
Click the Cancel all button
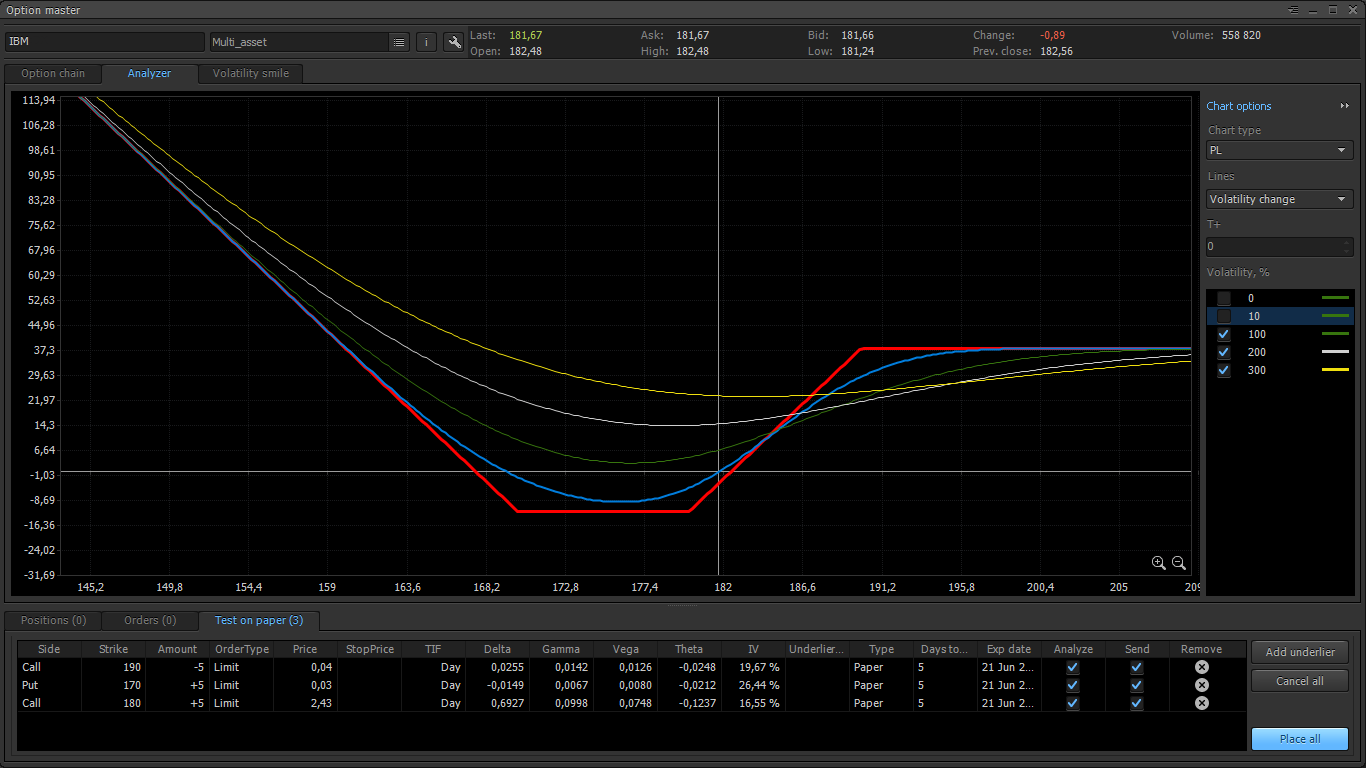coord(1299,681)
